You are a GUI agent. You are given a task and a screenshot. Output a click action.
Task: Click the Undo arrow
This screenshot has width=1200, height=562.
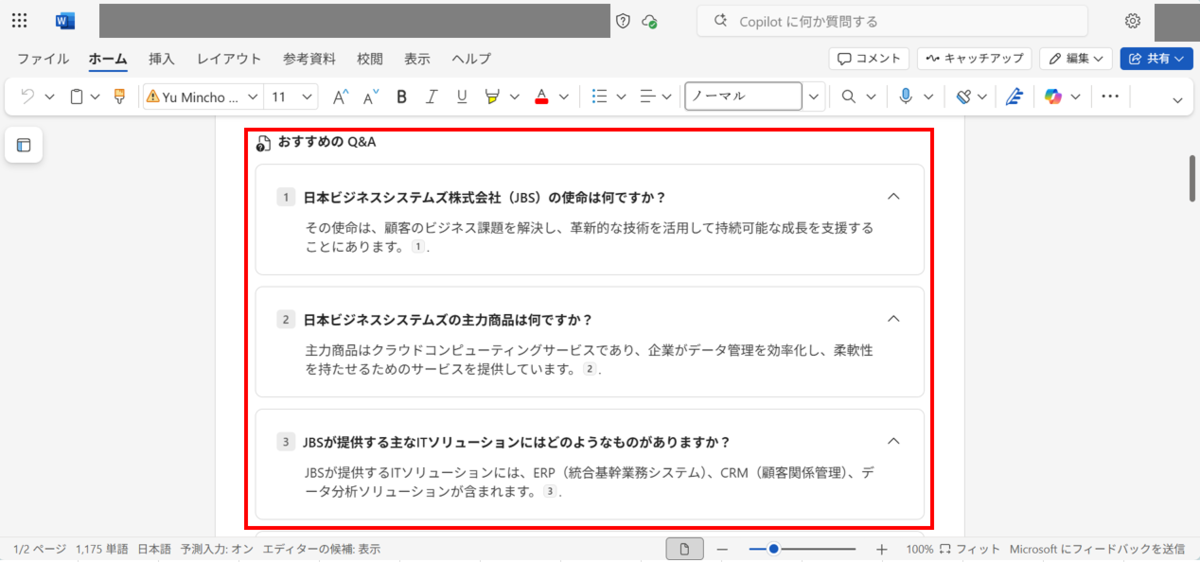(x=28, y=97)
